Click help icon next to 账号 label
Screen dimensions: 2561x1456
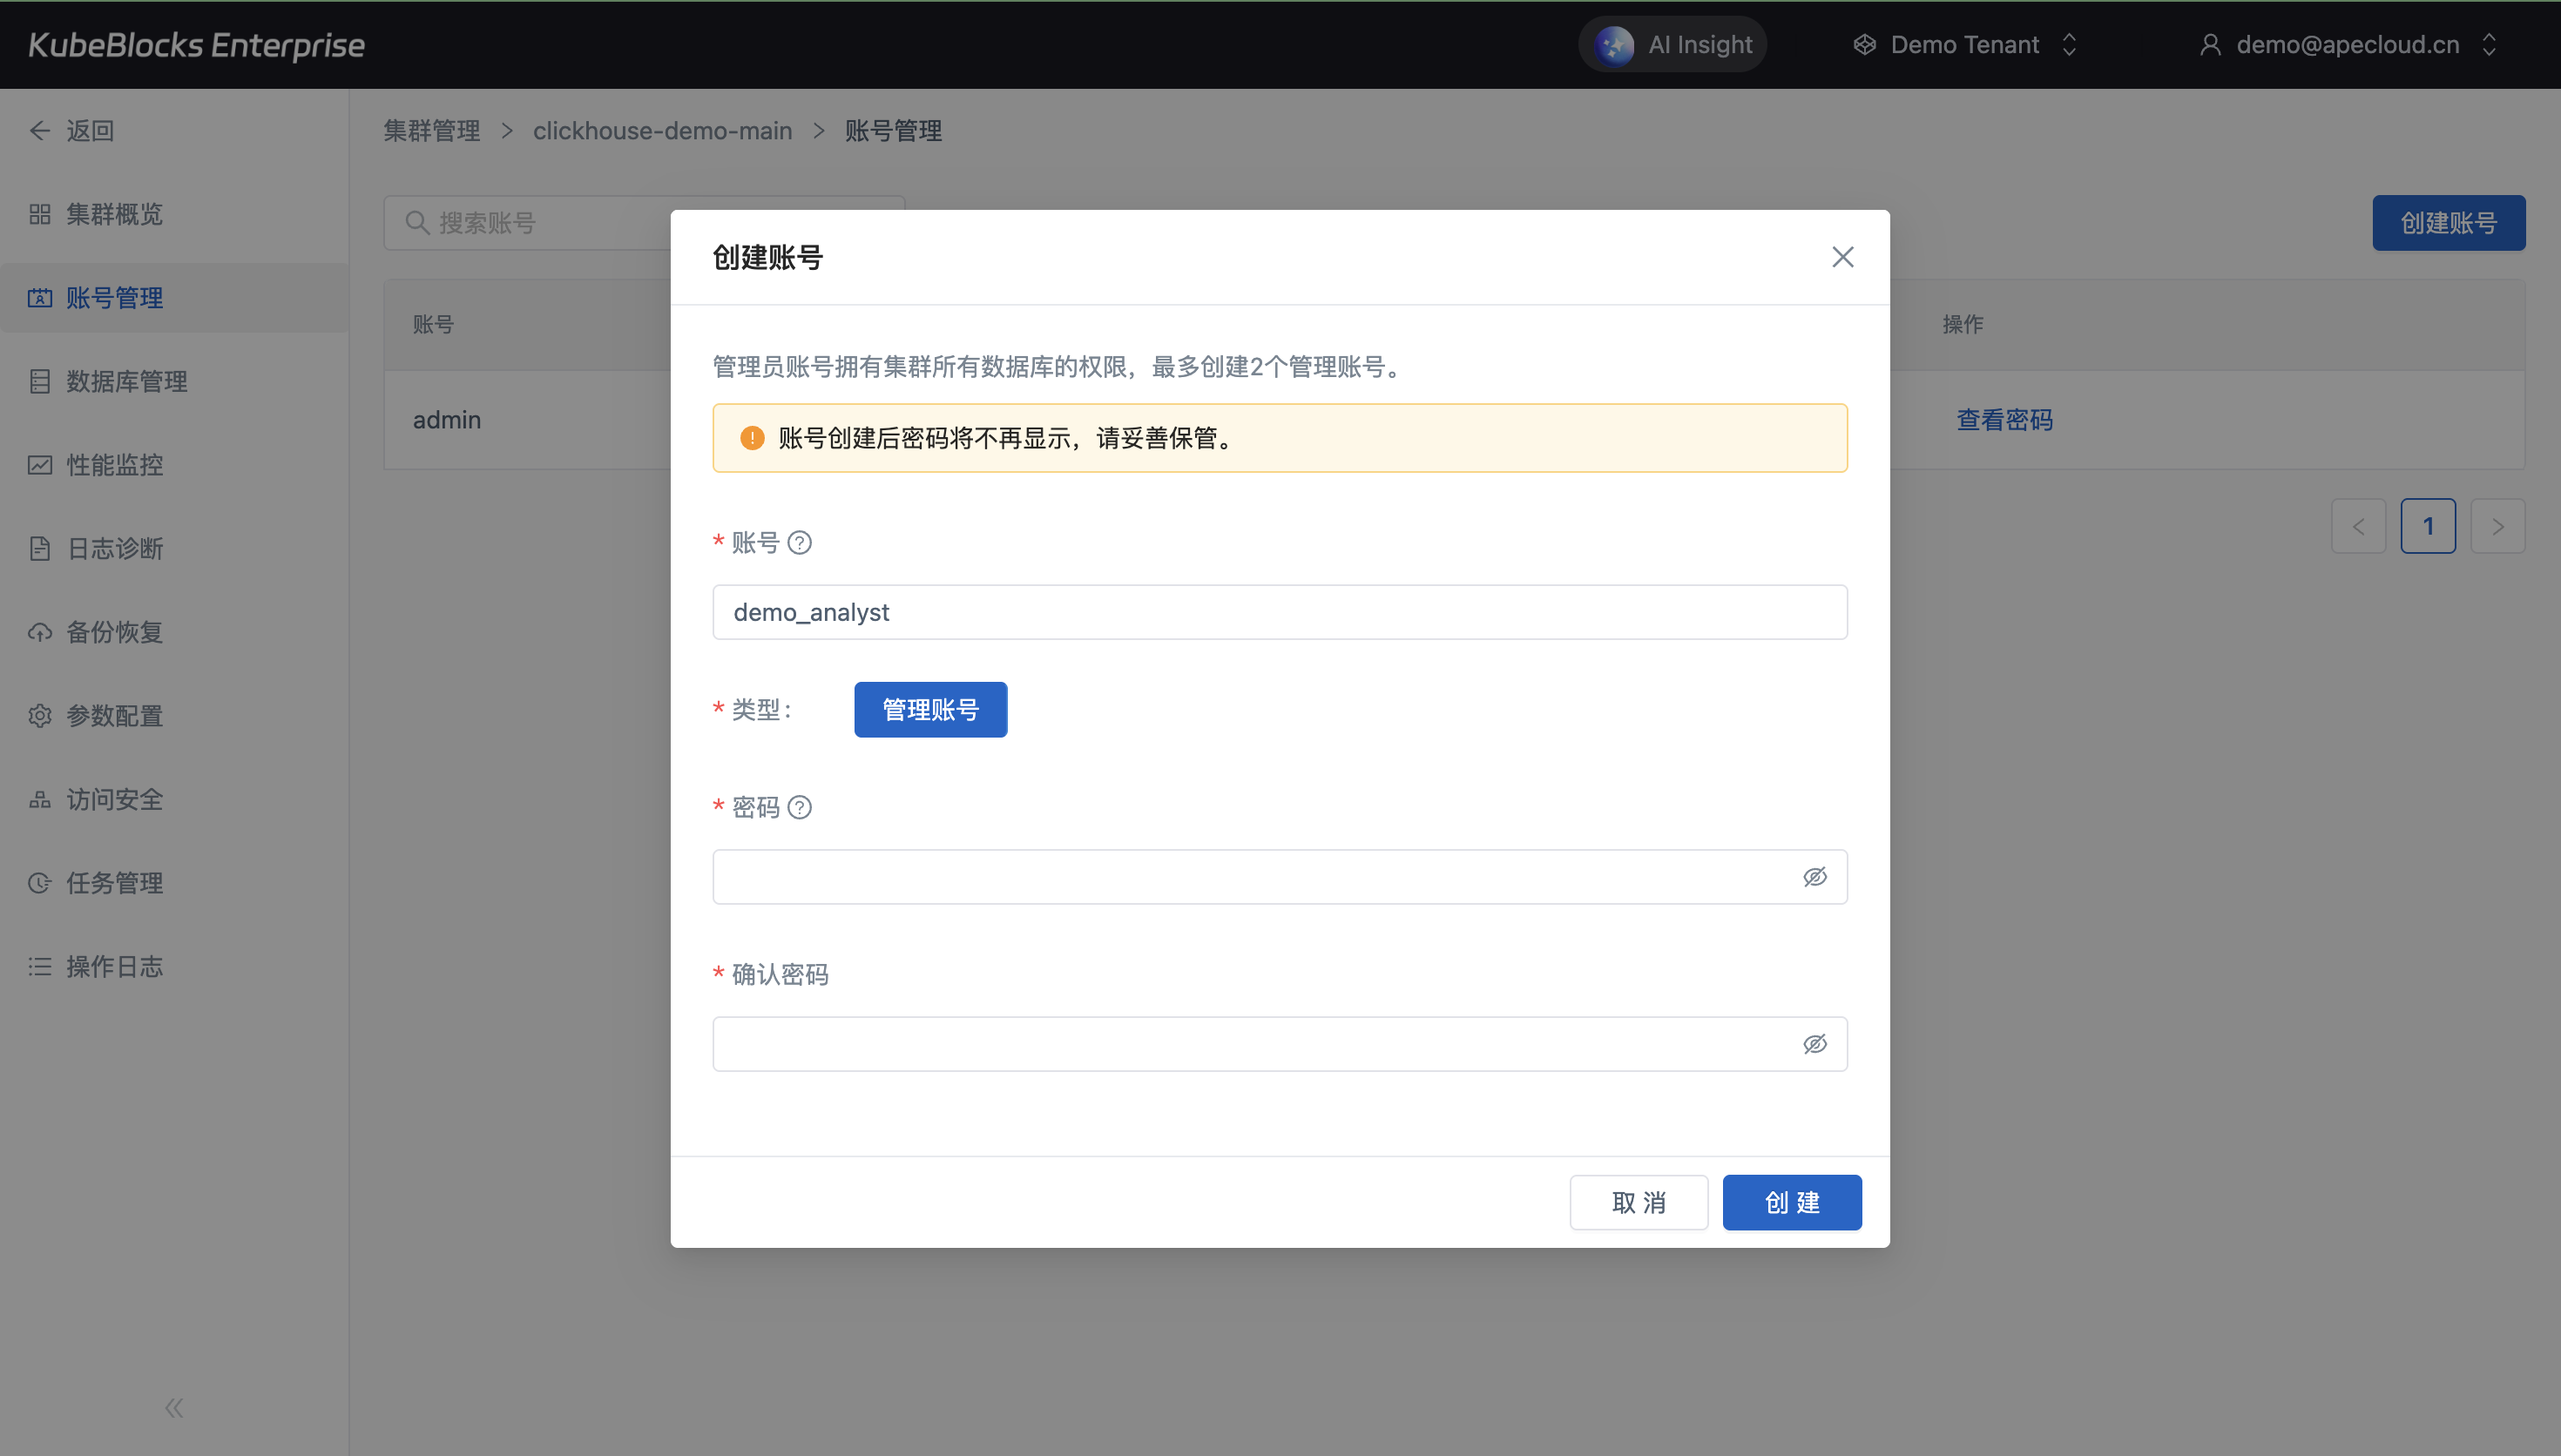coord(799,543)
